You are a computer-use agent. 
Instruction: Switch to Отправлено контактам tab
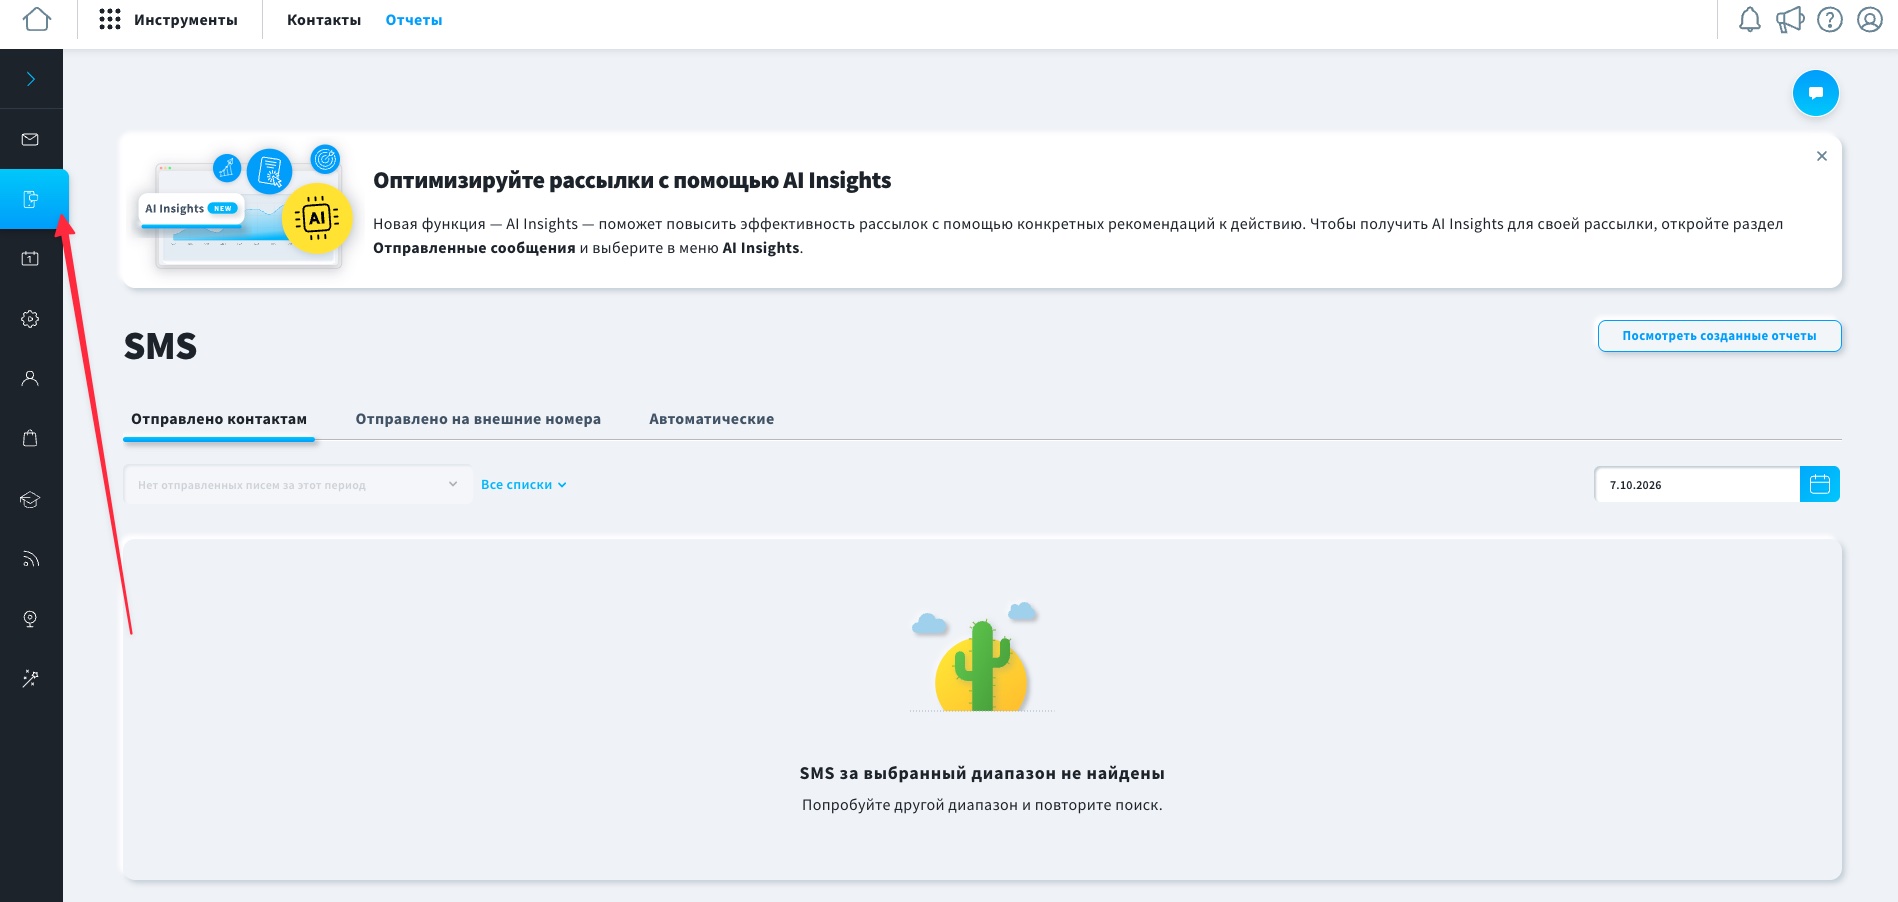pos(219,419)
